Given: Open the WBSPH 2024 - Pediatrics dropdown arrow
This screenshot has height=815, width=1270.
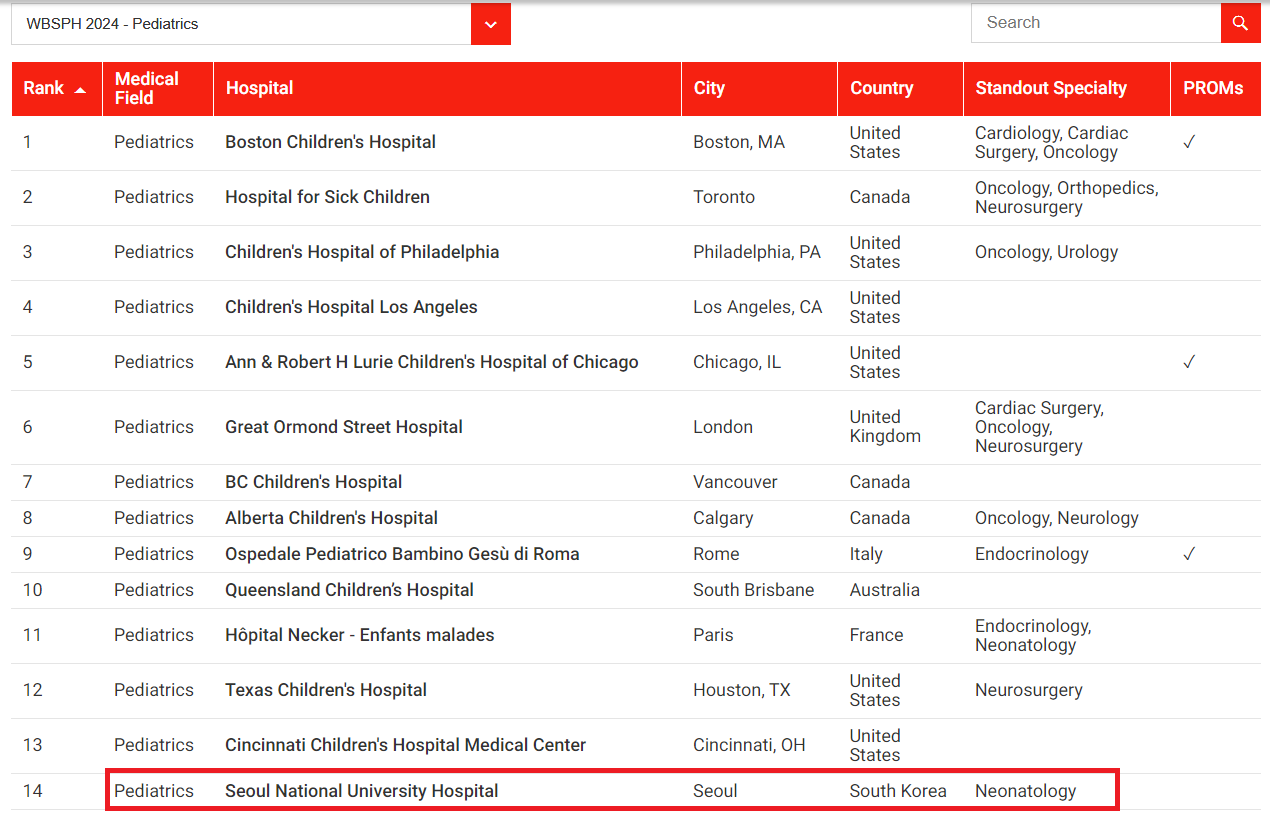Looking at the screenshot, I should click(491, 24).
